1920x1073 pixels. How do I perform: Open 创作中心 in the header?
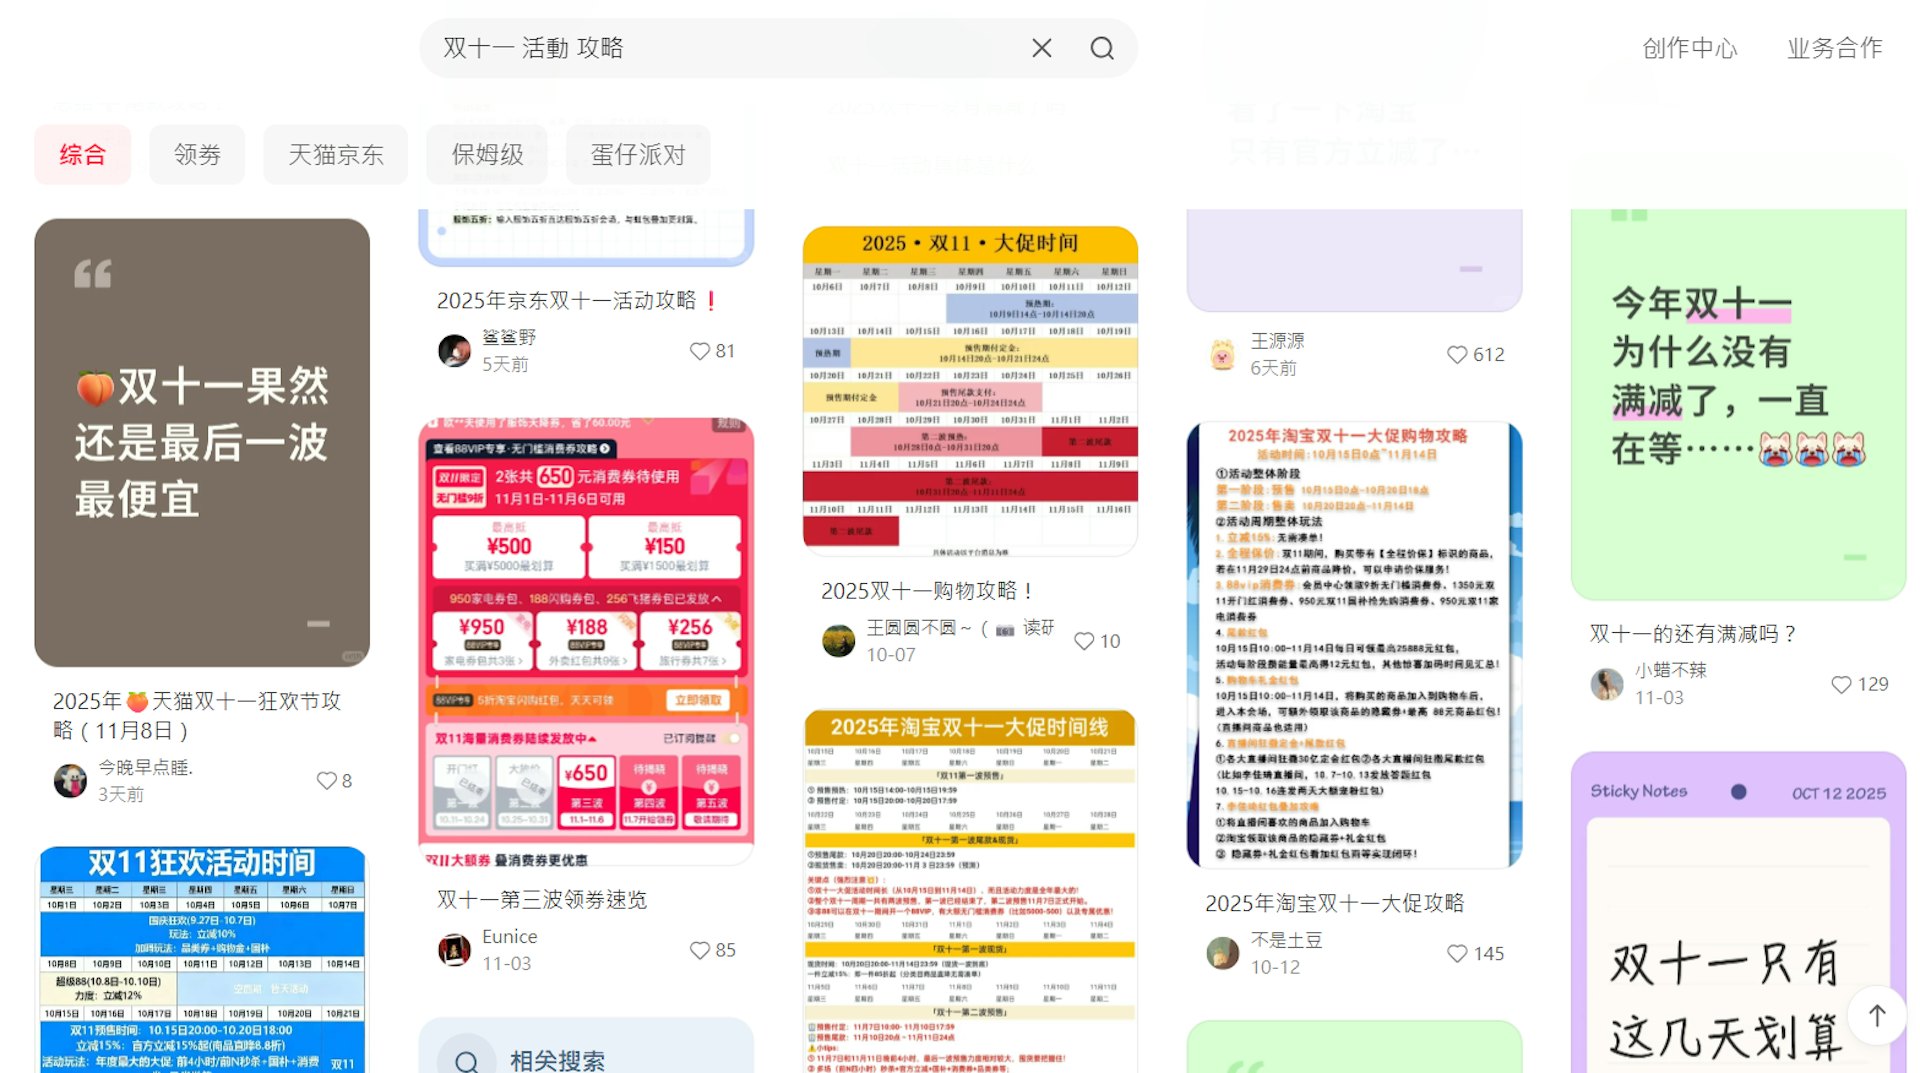tap(1689, 48)
